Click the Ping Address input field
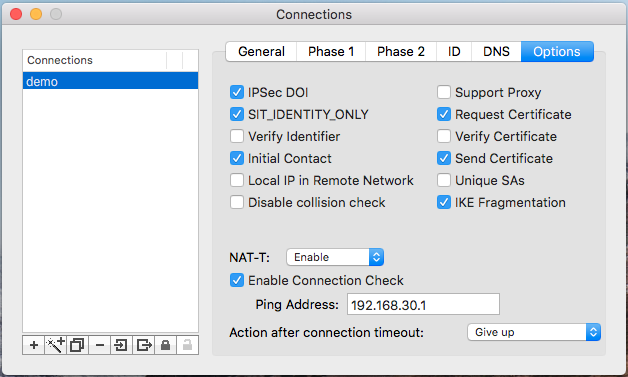 click(x=423, y=304)
